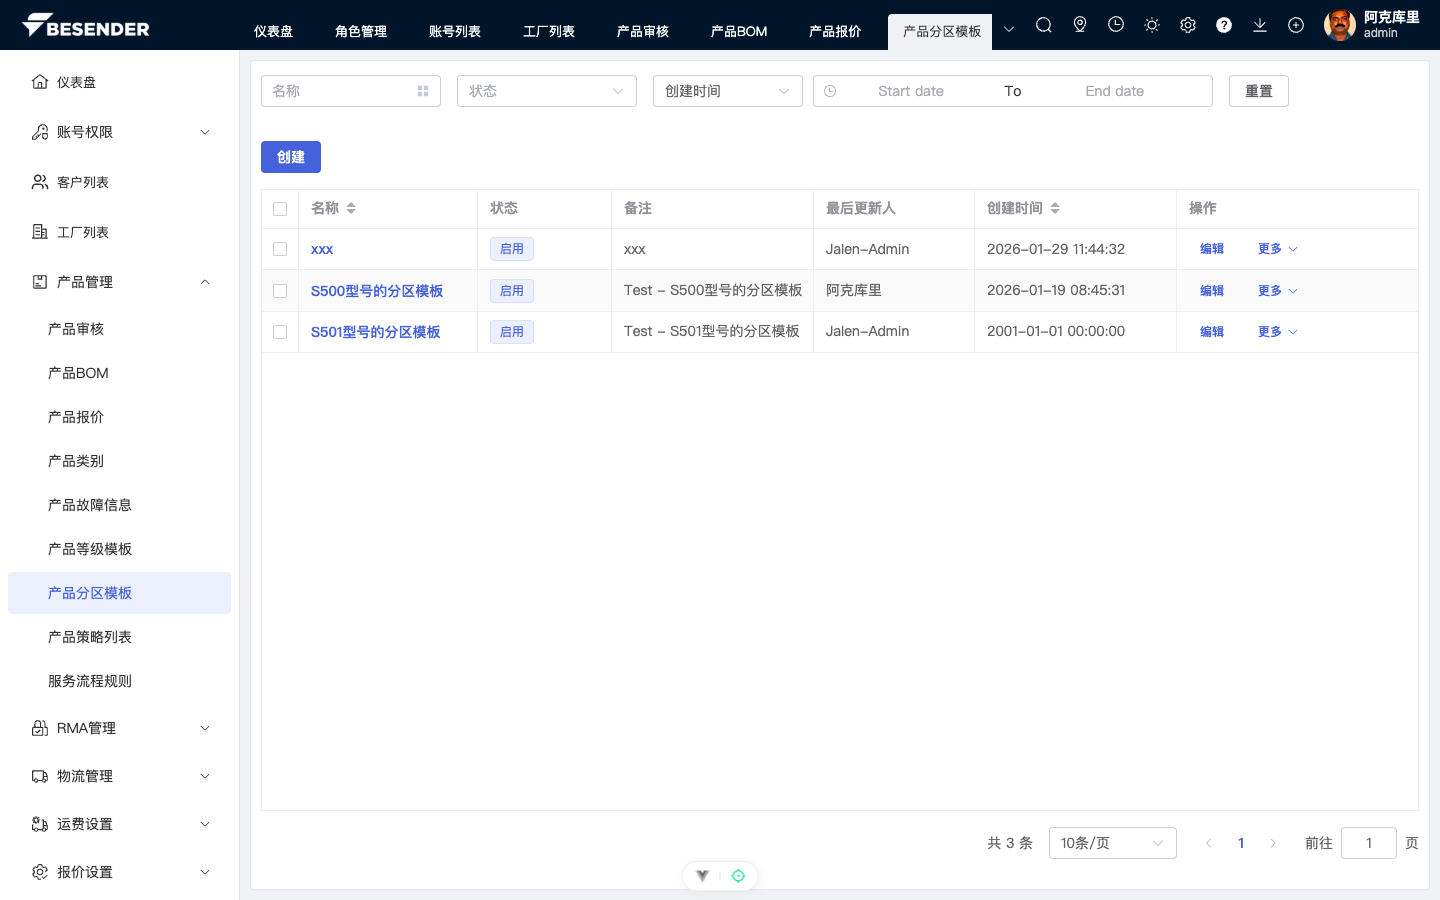Viewport: 1440px width, 900px height.
Task: Toggle the sun theme icon
Action: tap(1152, 25)
